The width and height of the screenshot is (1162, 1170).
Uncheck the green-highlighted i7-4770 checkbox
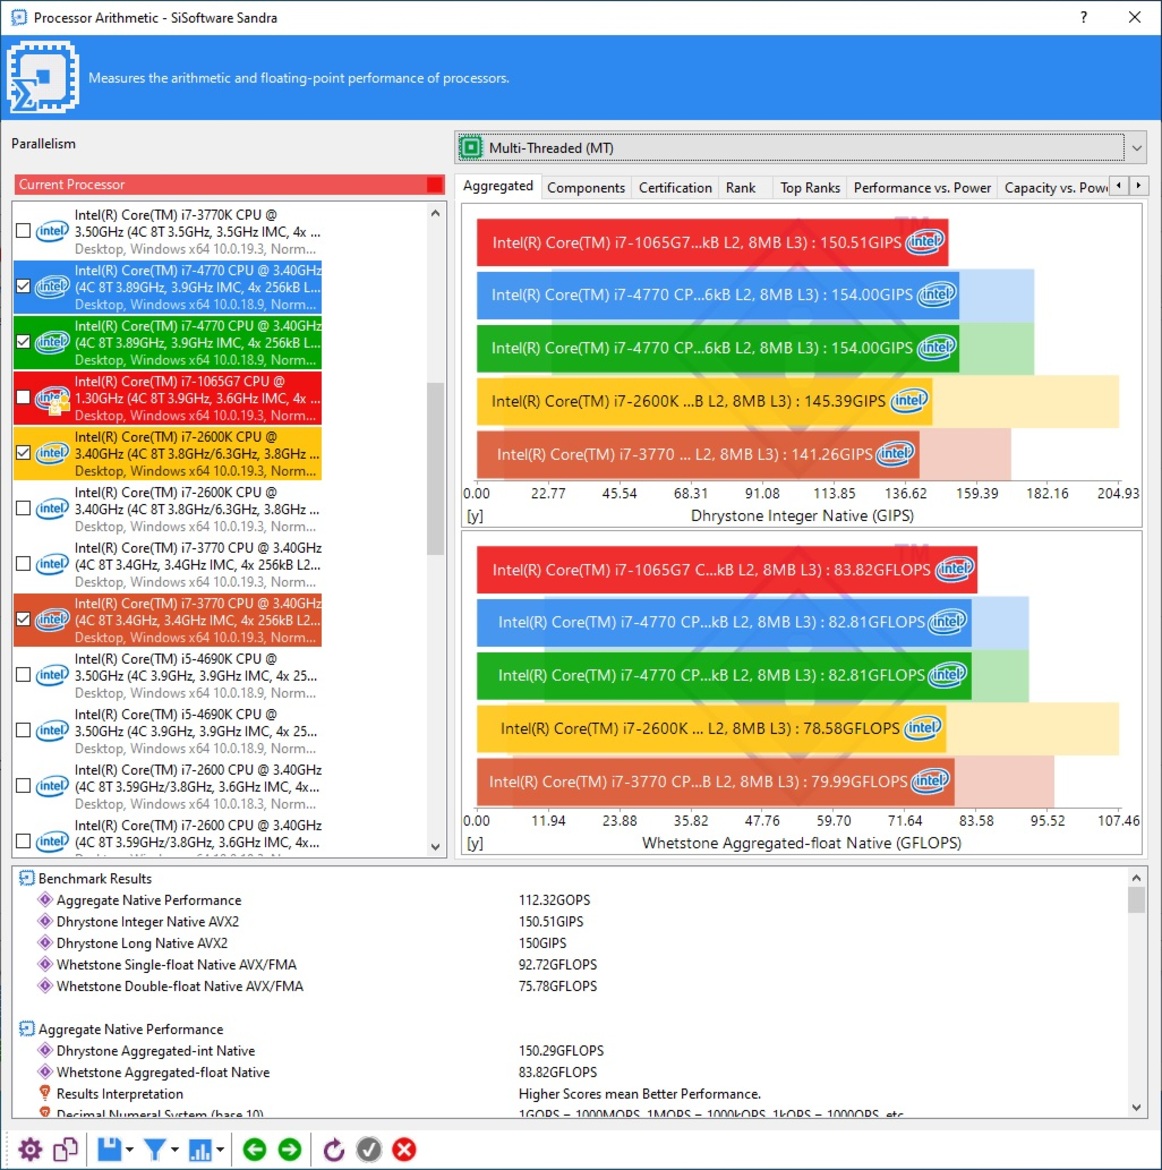(x=23, y=342)
